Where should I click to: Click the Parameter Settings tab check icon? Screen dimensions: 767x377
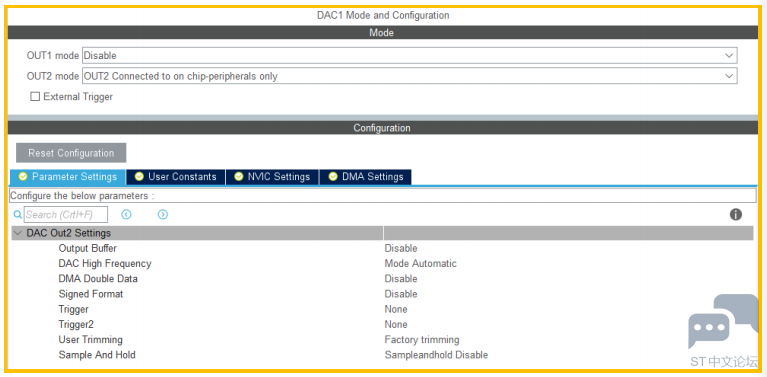[x=23, y=177]
